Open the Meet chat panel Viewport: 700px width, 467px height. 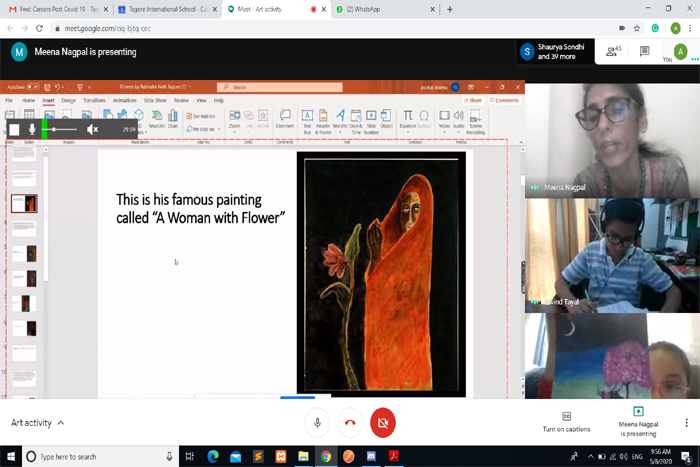pyautogui.click(x=644, y=51)
